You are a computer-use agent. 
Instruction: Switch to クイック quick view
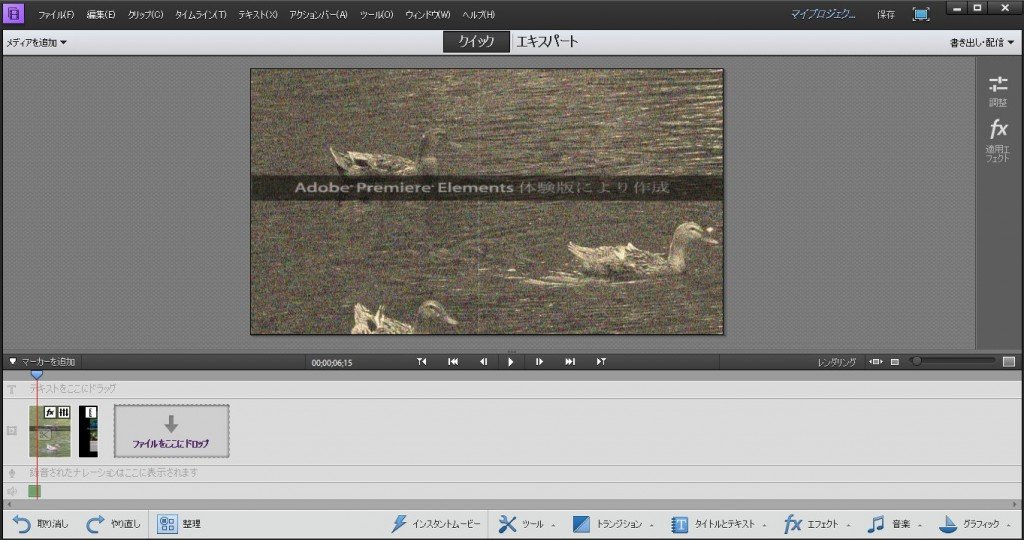pyautogui.click(x=476, y=42)
